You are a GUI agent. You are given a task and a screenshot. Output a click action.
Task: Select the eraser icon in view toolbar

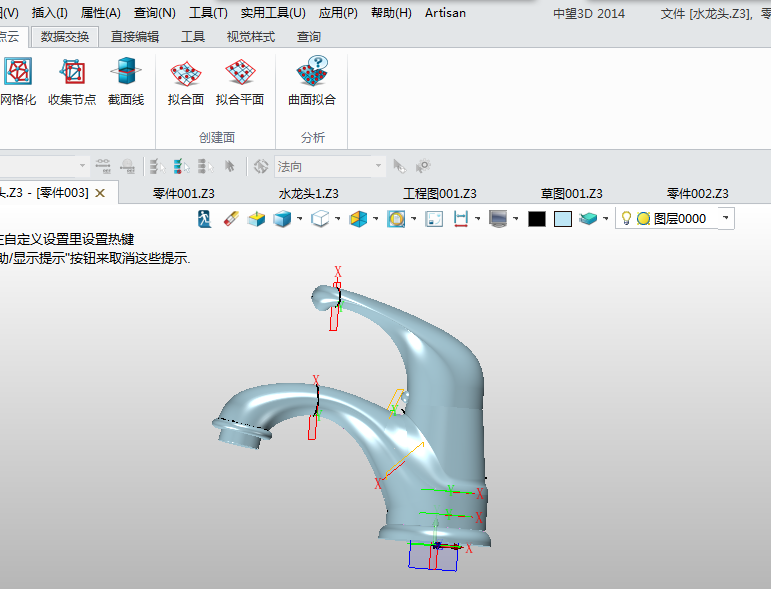click(x=230, y=218)
